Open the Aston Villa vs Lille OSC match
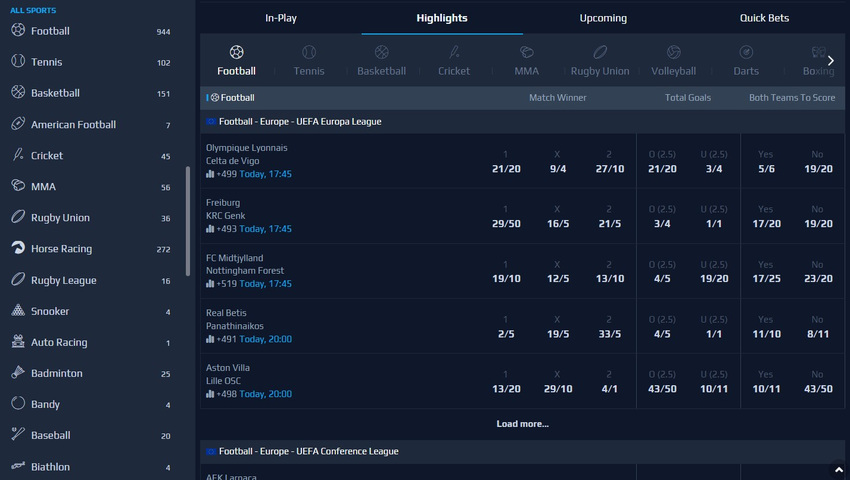 [228, 374]
